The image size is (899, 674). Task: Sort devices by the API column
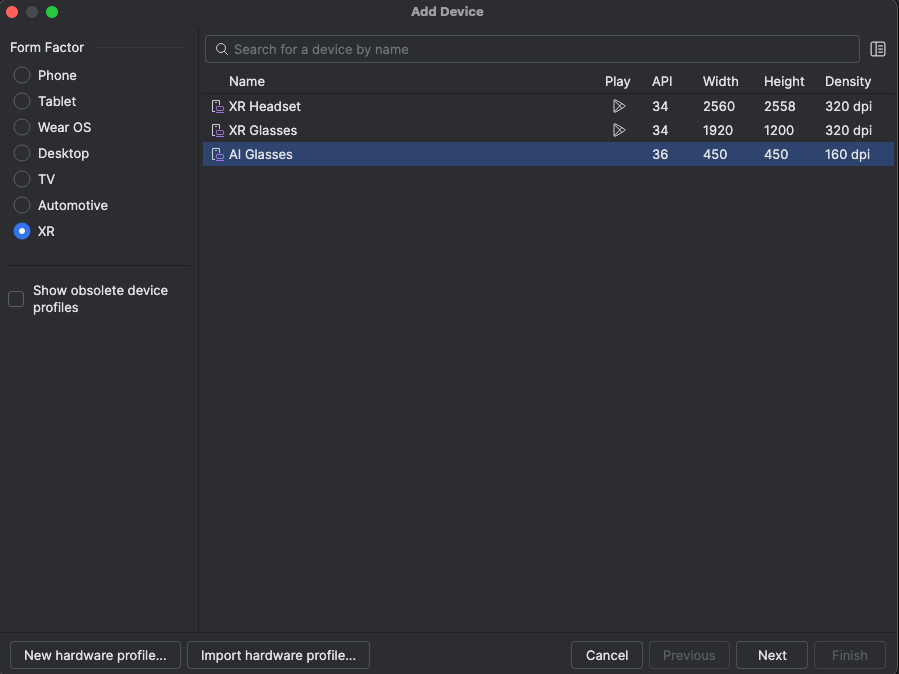(x=660, y=81)
